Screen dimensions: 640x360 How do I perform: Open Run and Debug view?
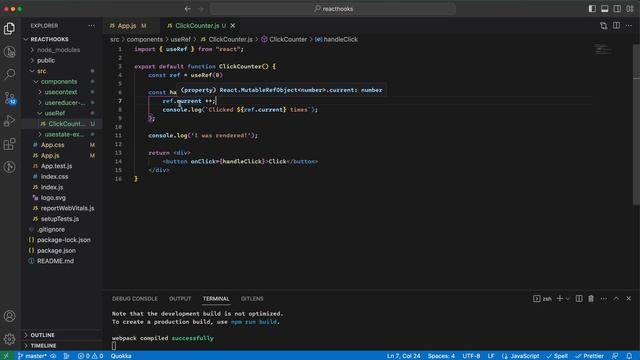tap(9, 121)
